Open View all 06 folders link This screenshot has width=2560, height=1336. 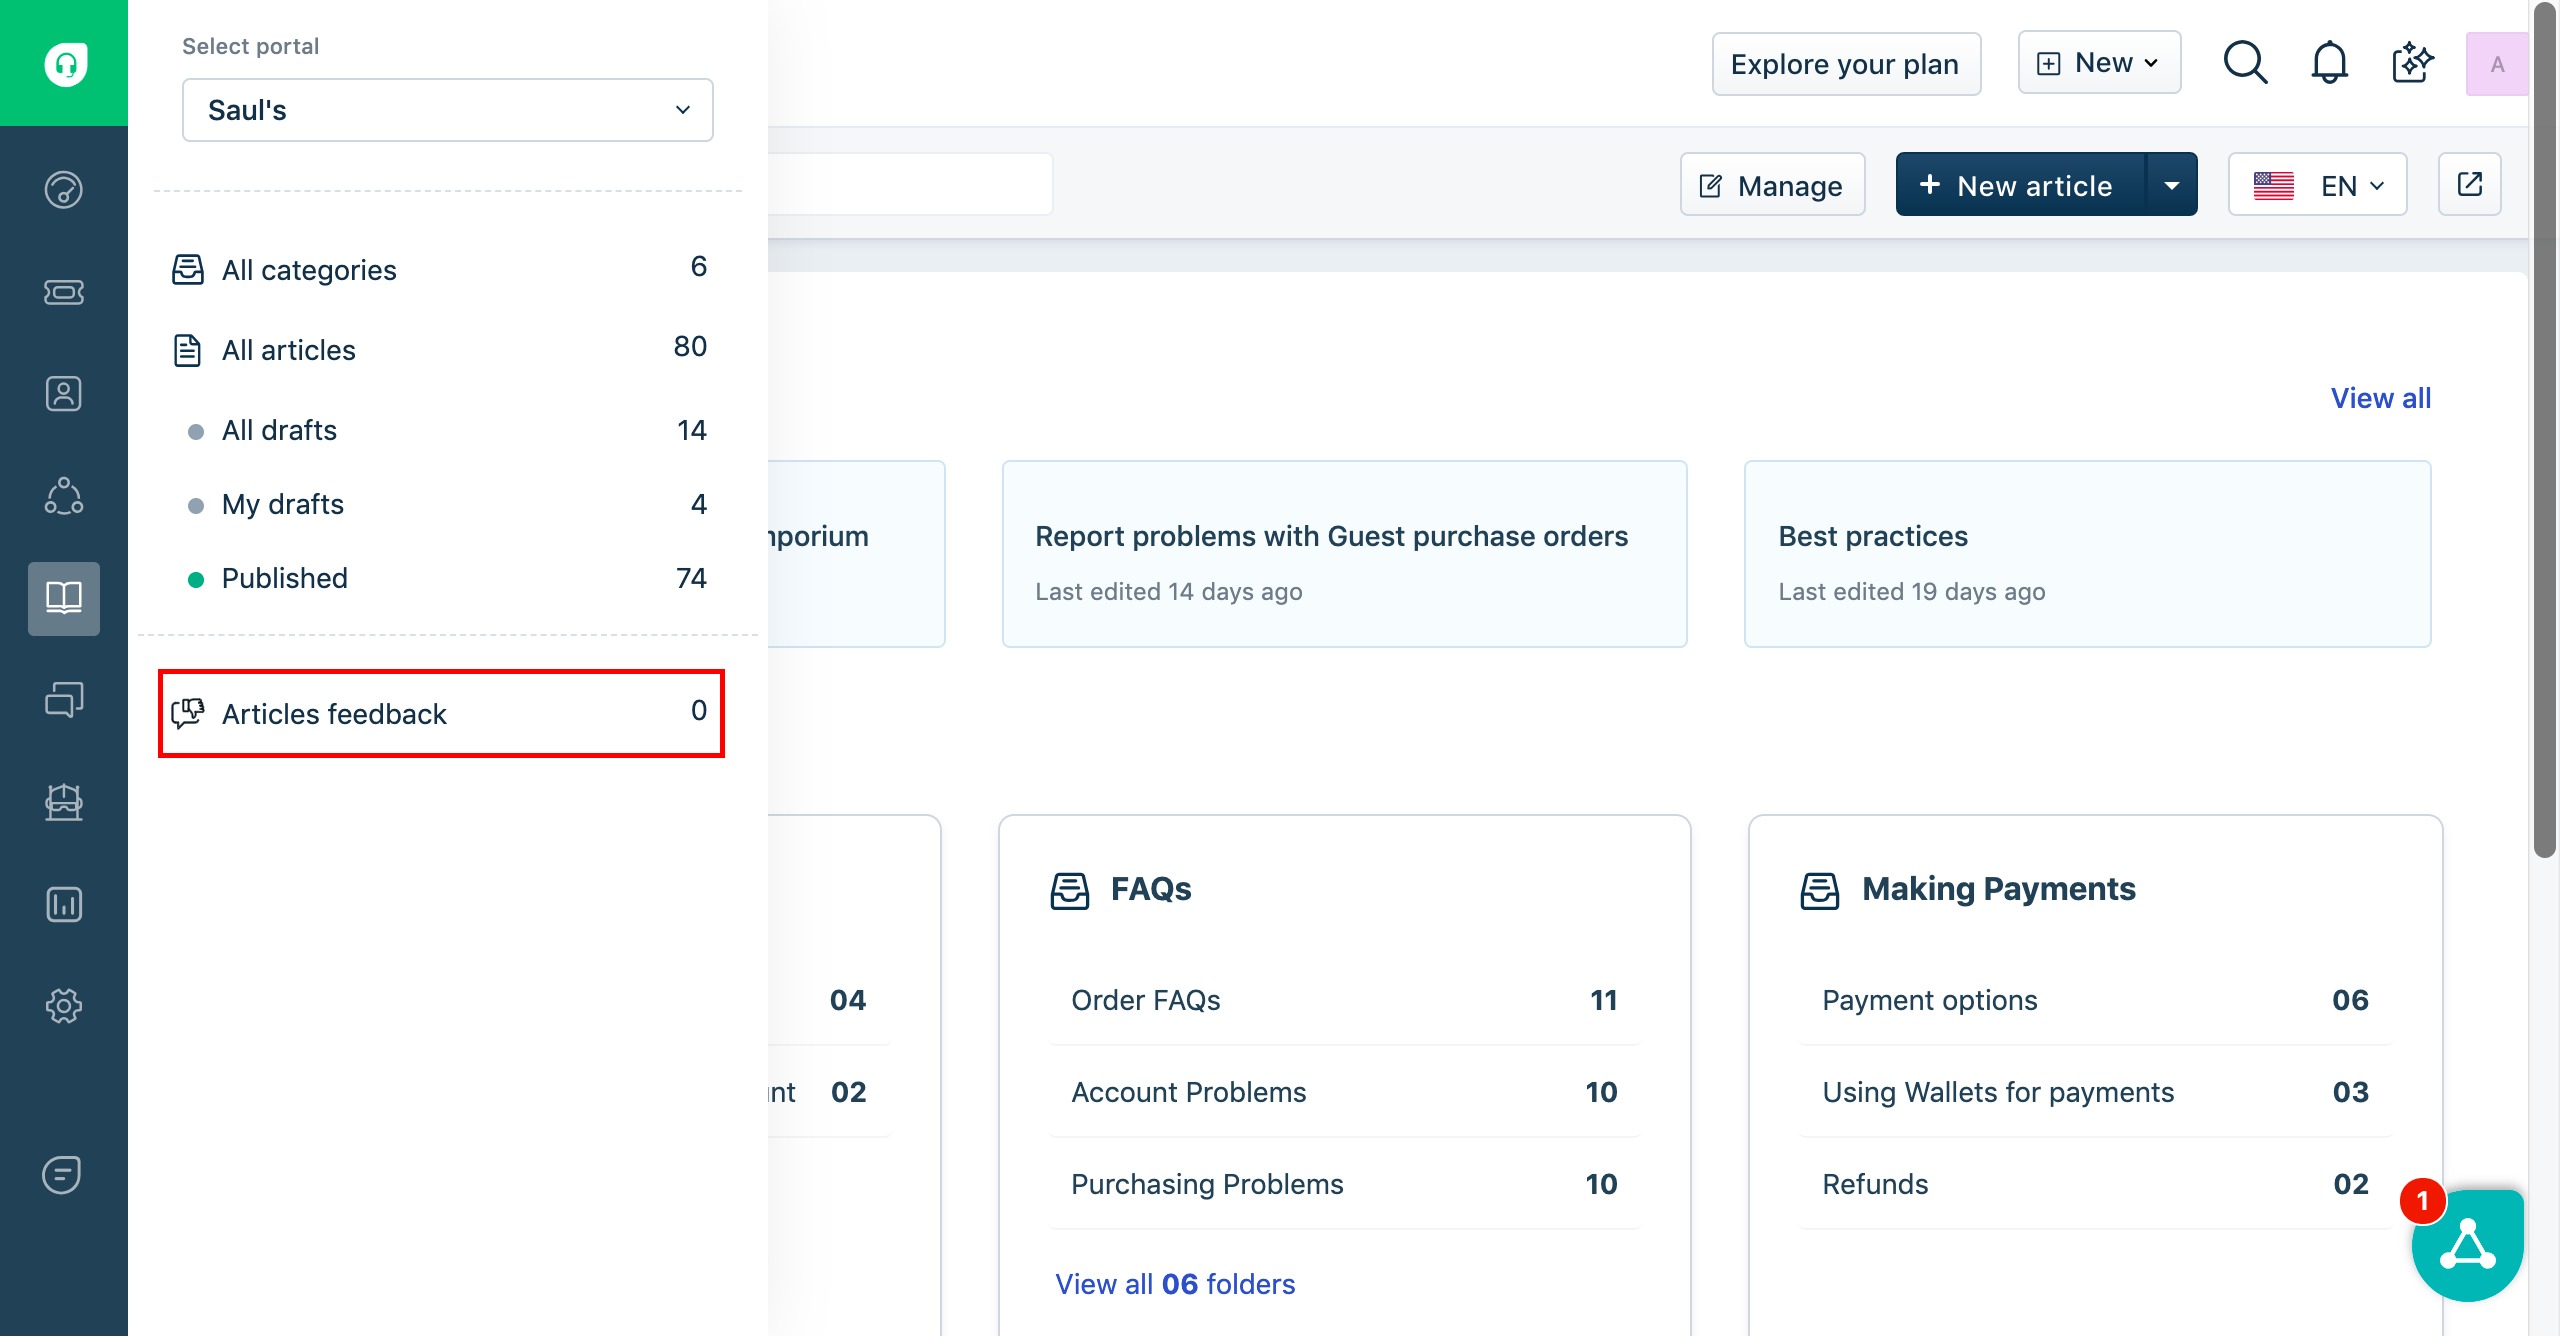click(1175, 1284)
